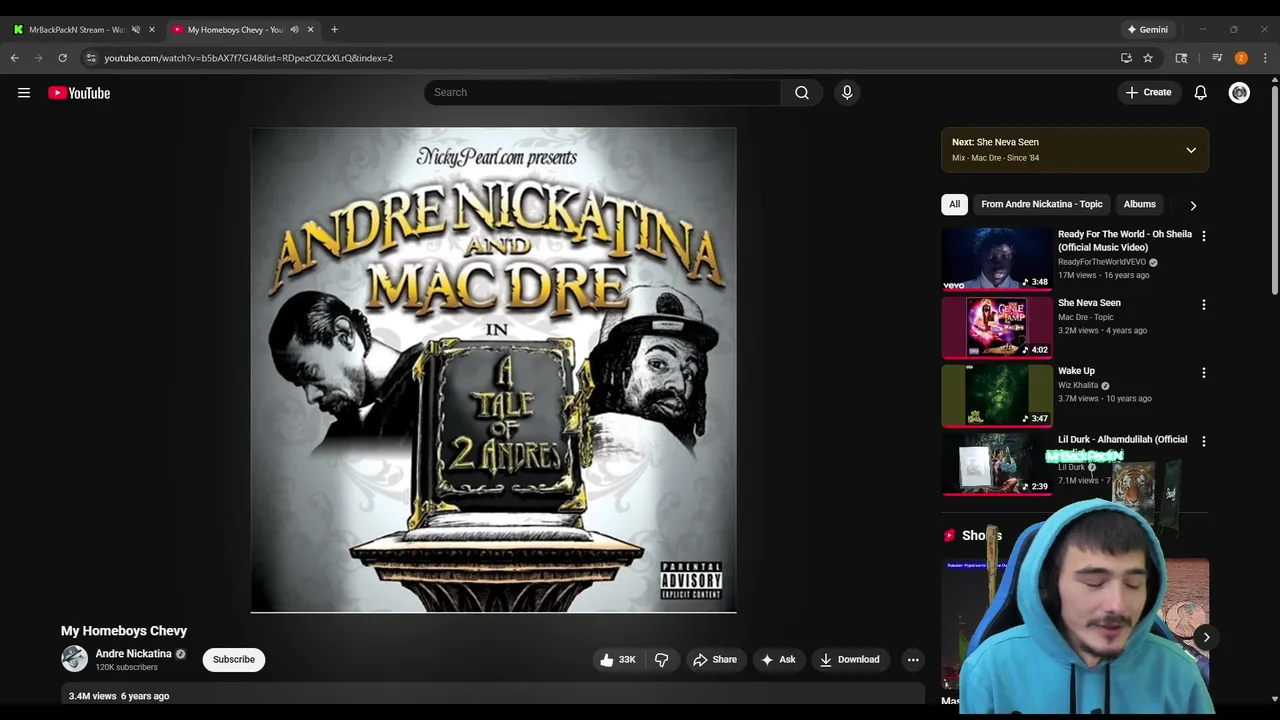Open the media controls icon in toolbar
Screen dimensions: 1280x720
[1217, 58]
